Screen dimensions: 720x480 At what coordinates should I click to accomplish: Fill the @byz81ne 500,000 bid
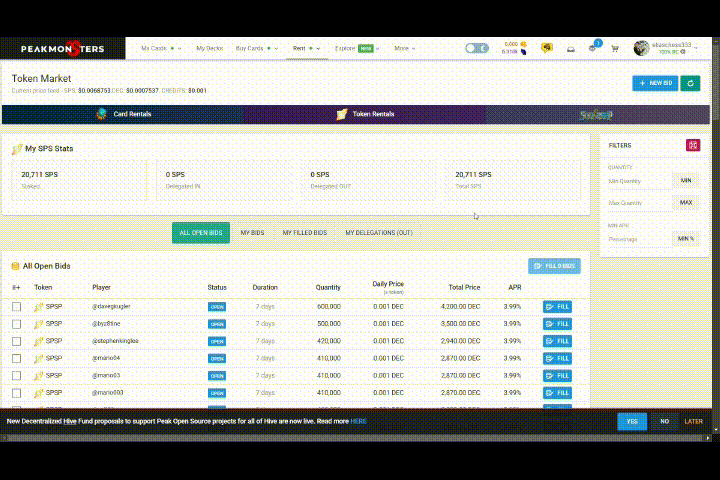(557, 324)
